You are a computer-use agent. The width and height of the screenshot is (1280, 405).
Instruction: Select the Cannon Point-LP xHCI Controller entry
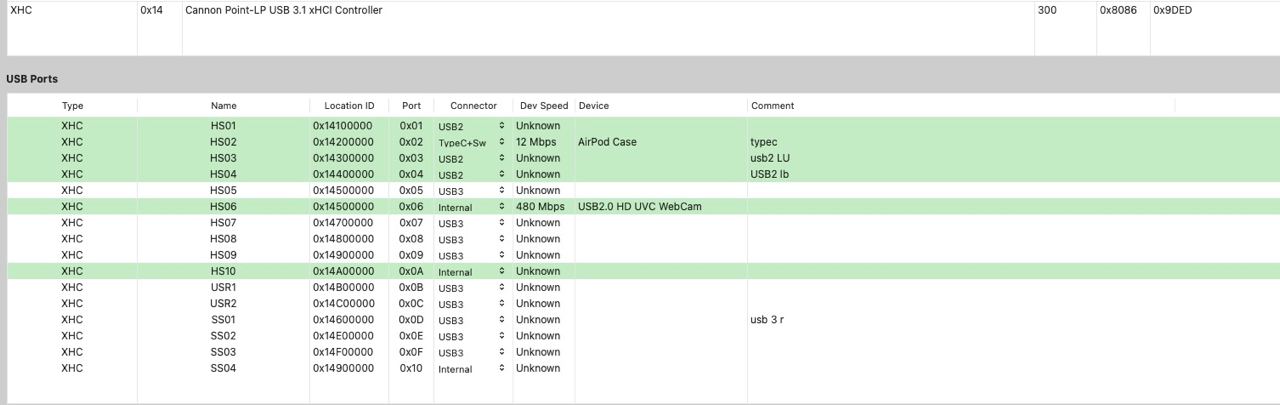(283, 10)
